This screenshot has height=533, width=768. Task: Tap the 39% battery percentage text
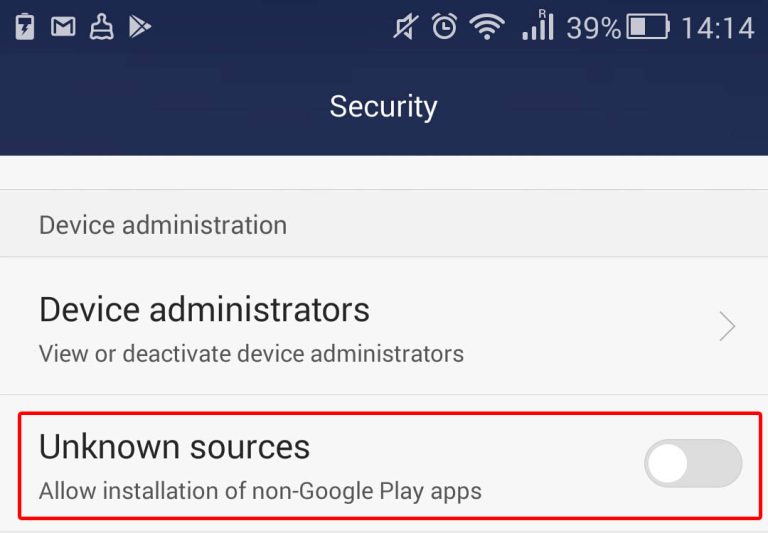point(593,27)
